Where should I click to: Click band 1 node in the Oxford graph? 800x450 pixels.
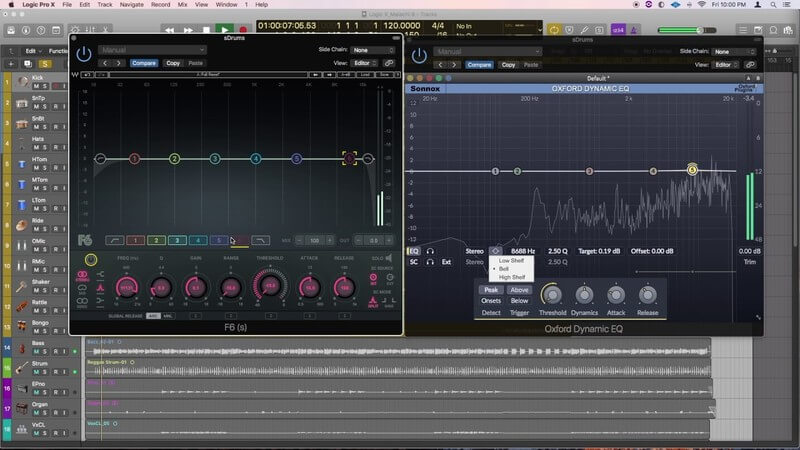pos(495,171)
